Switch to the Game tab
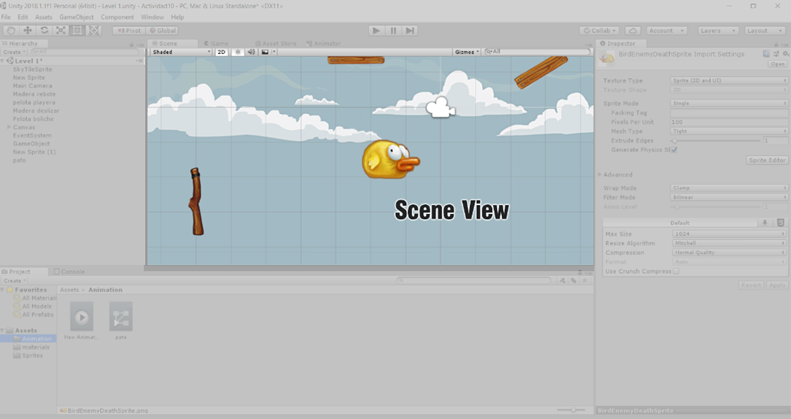791x419 pixels. point(216,43)
